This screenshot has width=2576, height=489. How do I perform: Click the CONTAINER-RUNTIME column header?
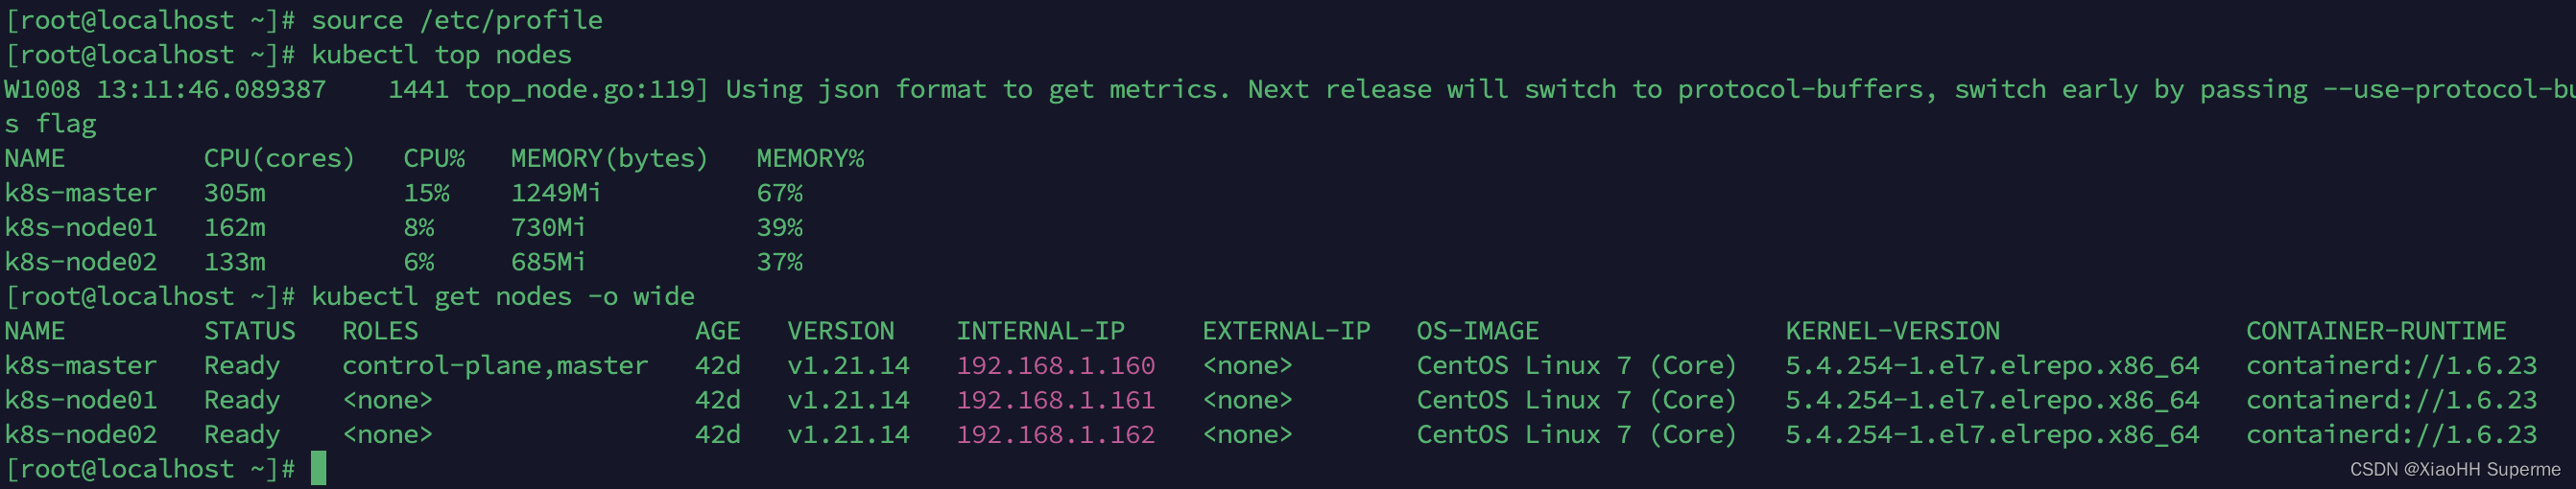(2376, 331)
